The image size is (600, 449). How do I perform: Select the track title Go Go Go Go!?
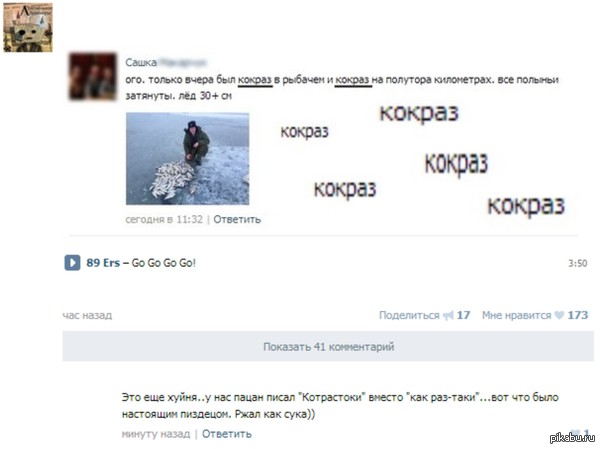tap(163, 263)
